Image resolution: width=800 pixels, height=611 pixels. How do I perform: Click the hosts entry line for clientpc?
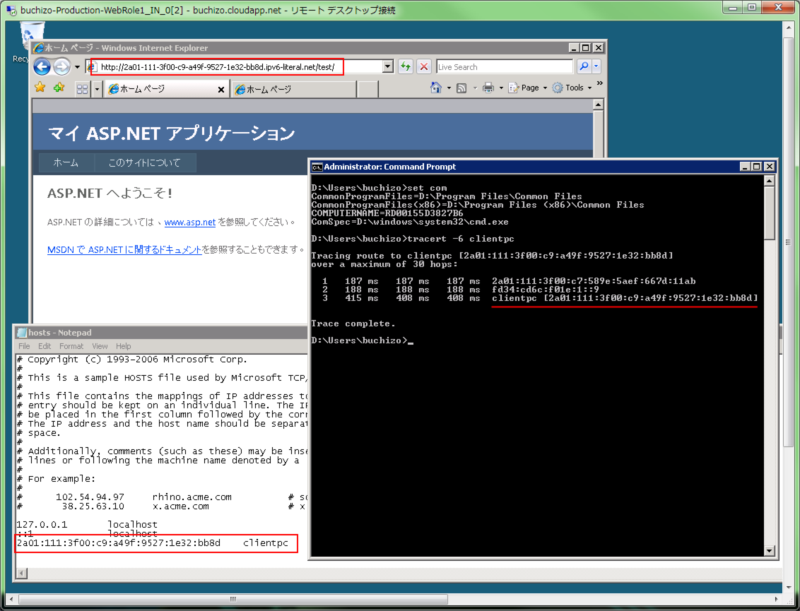point(153,543)
